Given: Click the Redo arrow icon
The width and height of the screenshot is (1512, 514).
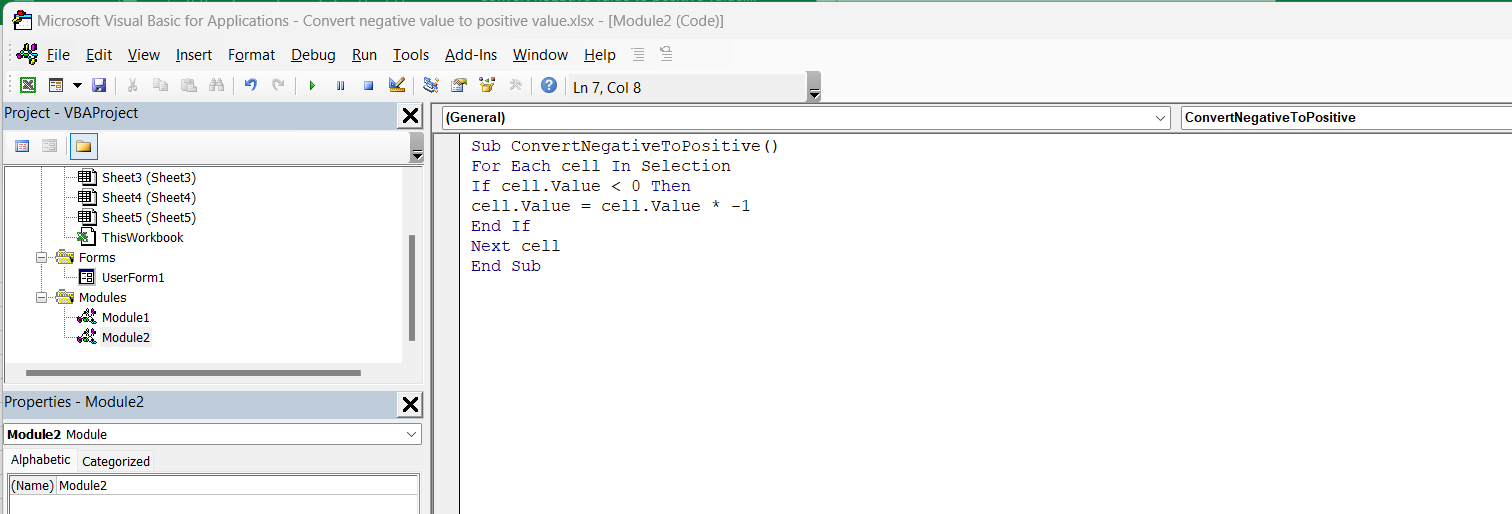Looking at the screenshot, I should coord(278,86).
